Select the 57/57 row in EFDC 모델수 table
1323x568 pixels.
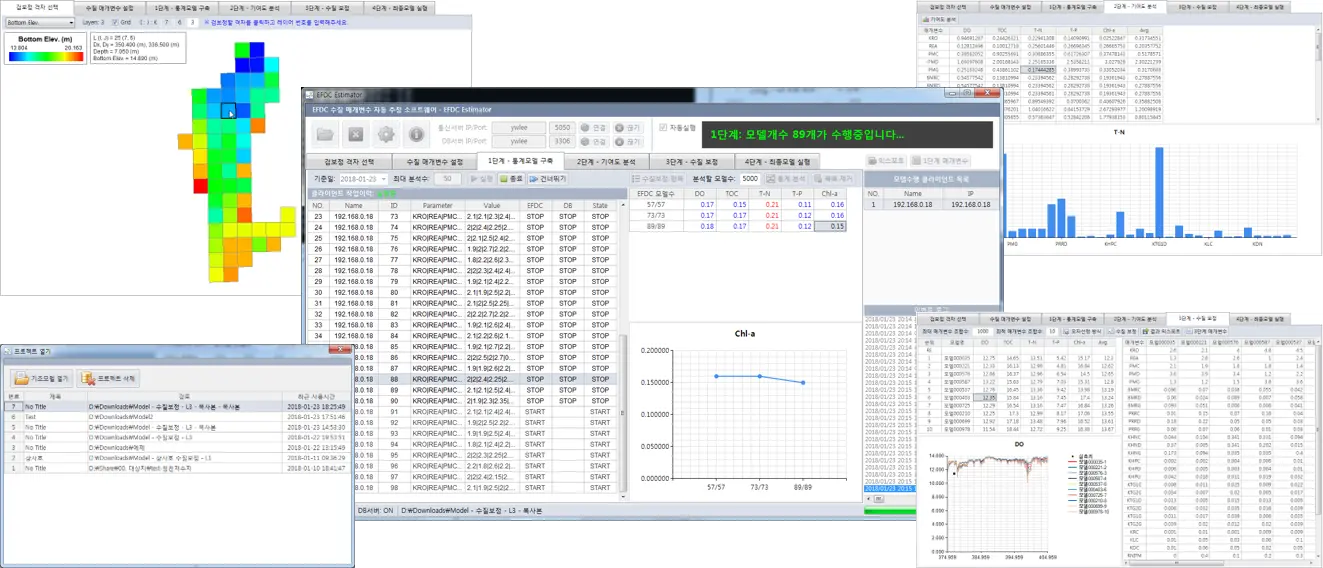[738, 203]
